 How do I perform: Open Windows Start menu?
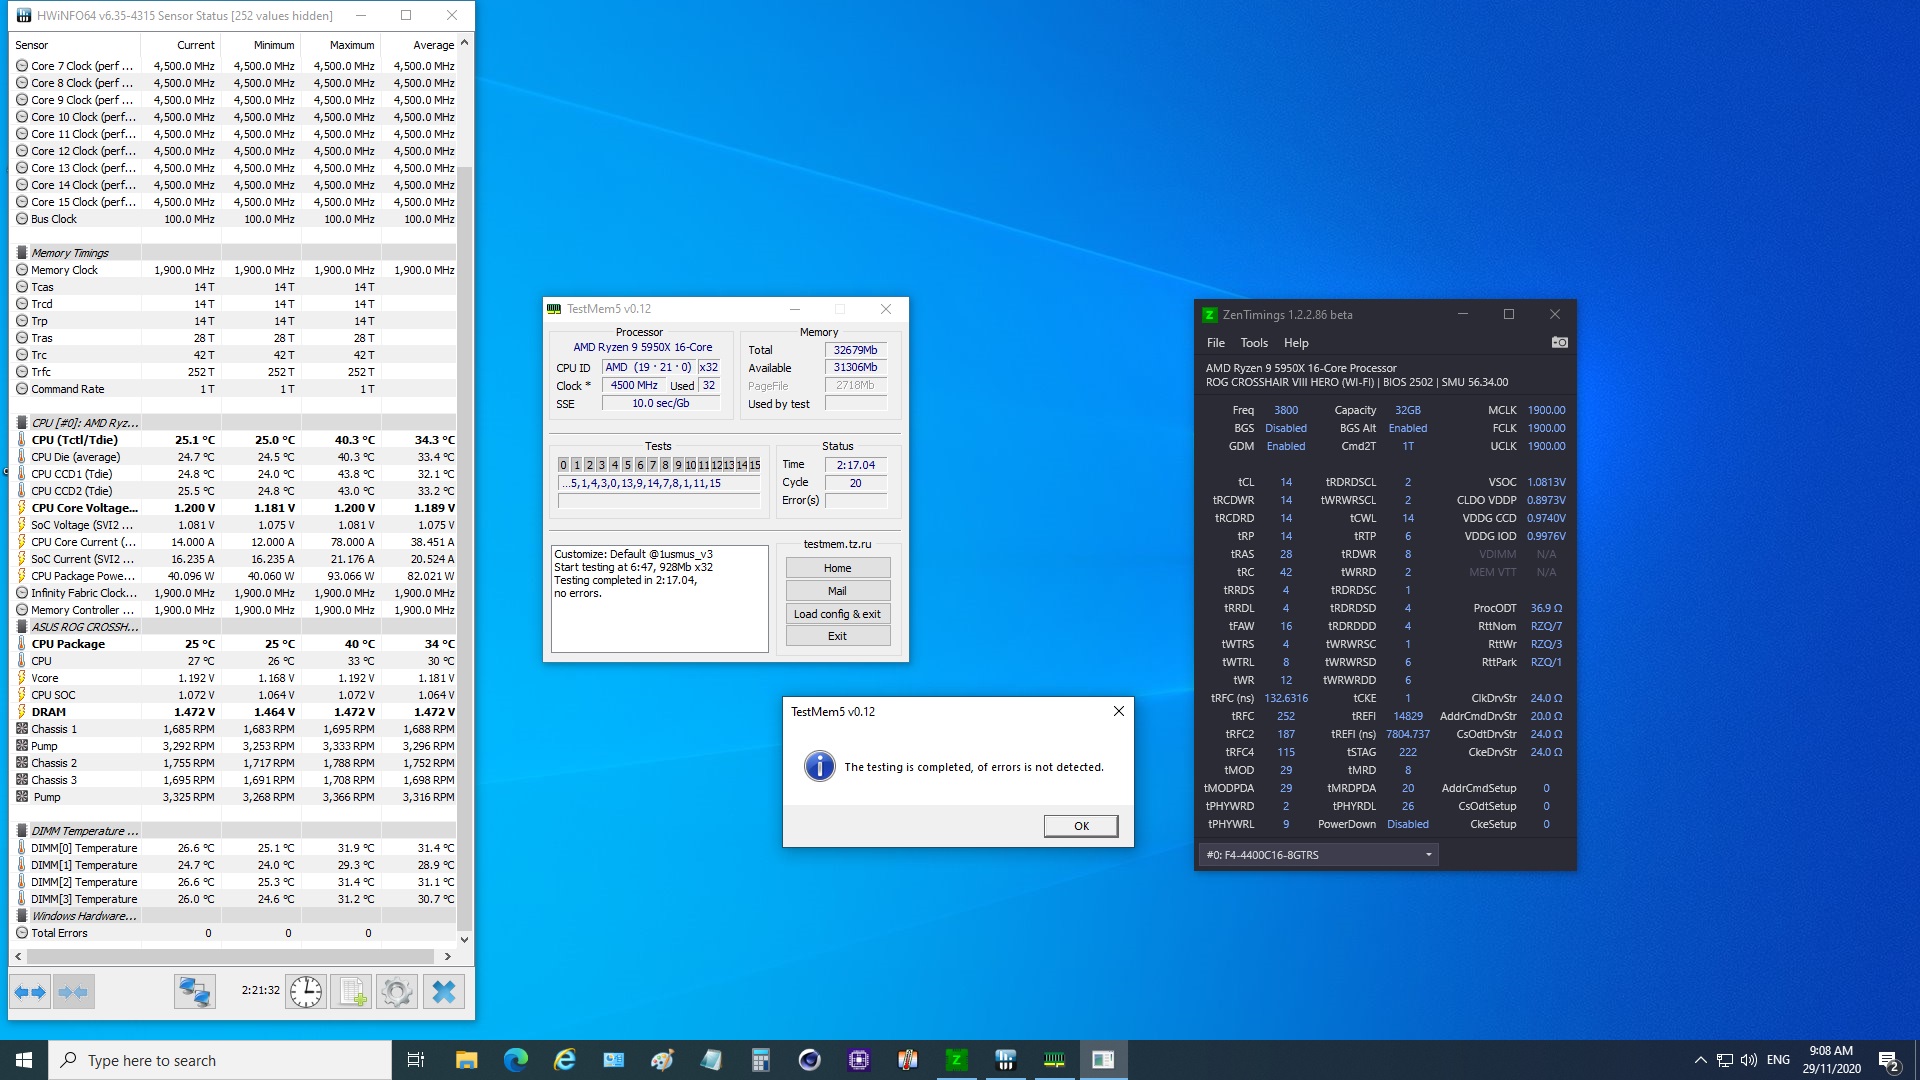click(24, 1060)
